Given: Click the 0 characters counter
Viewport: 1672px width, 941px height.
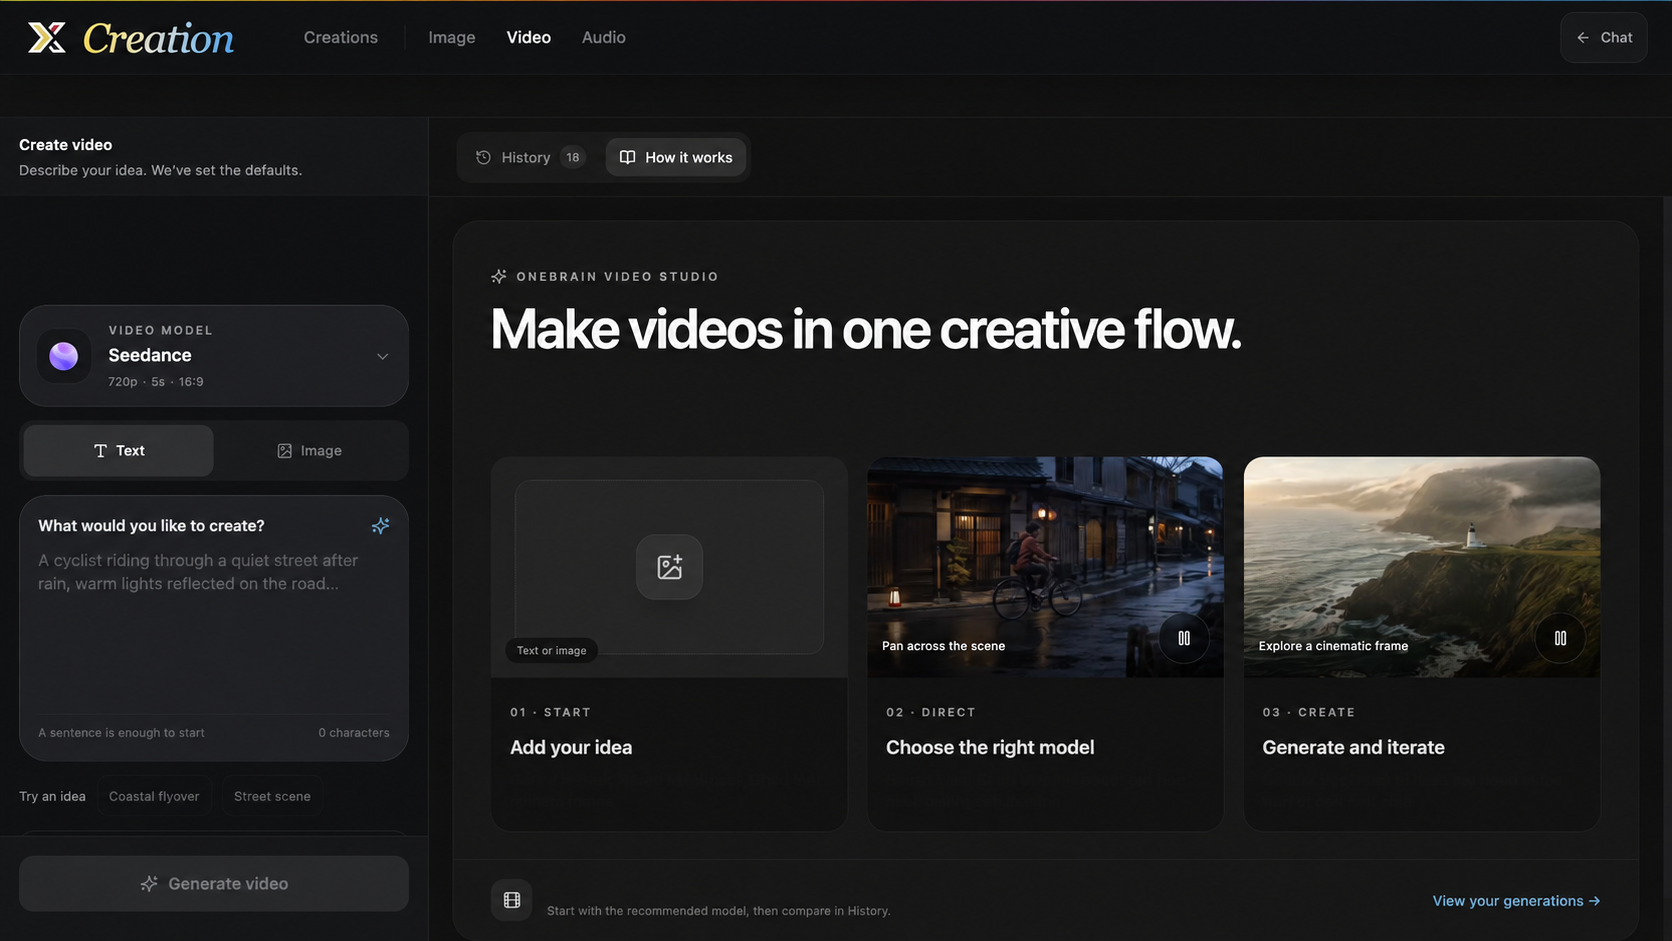Looking at the screenshot, I should 354,733.
